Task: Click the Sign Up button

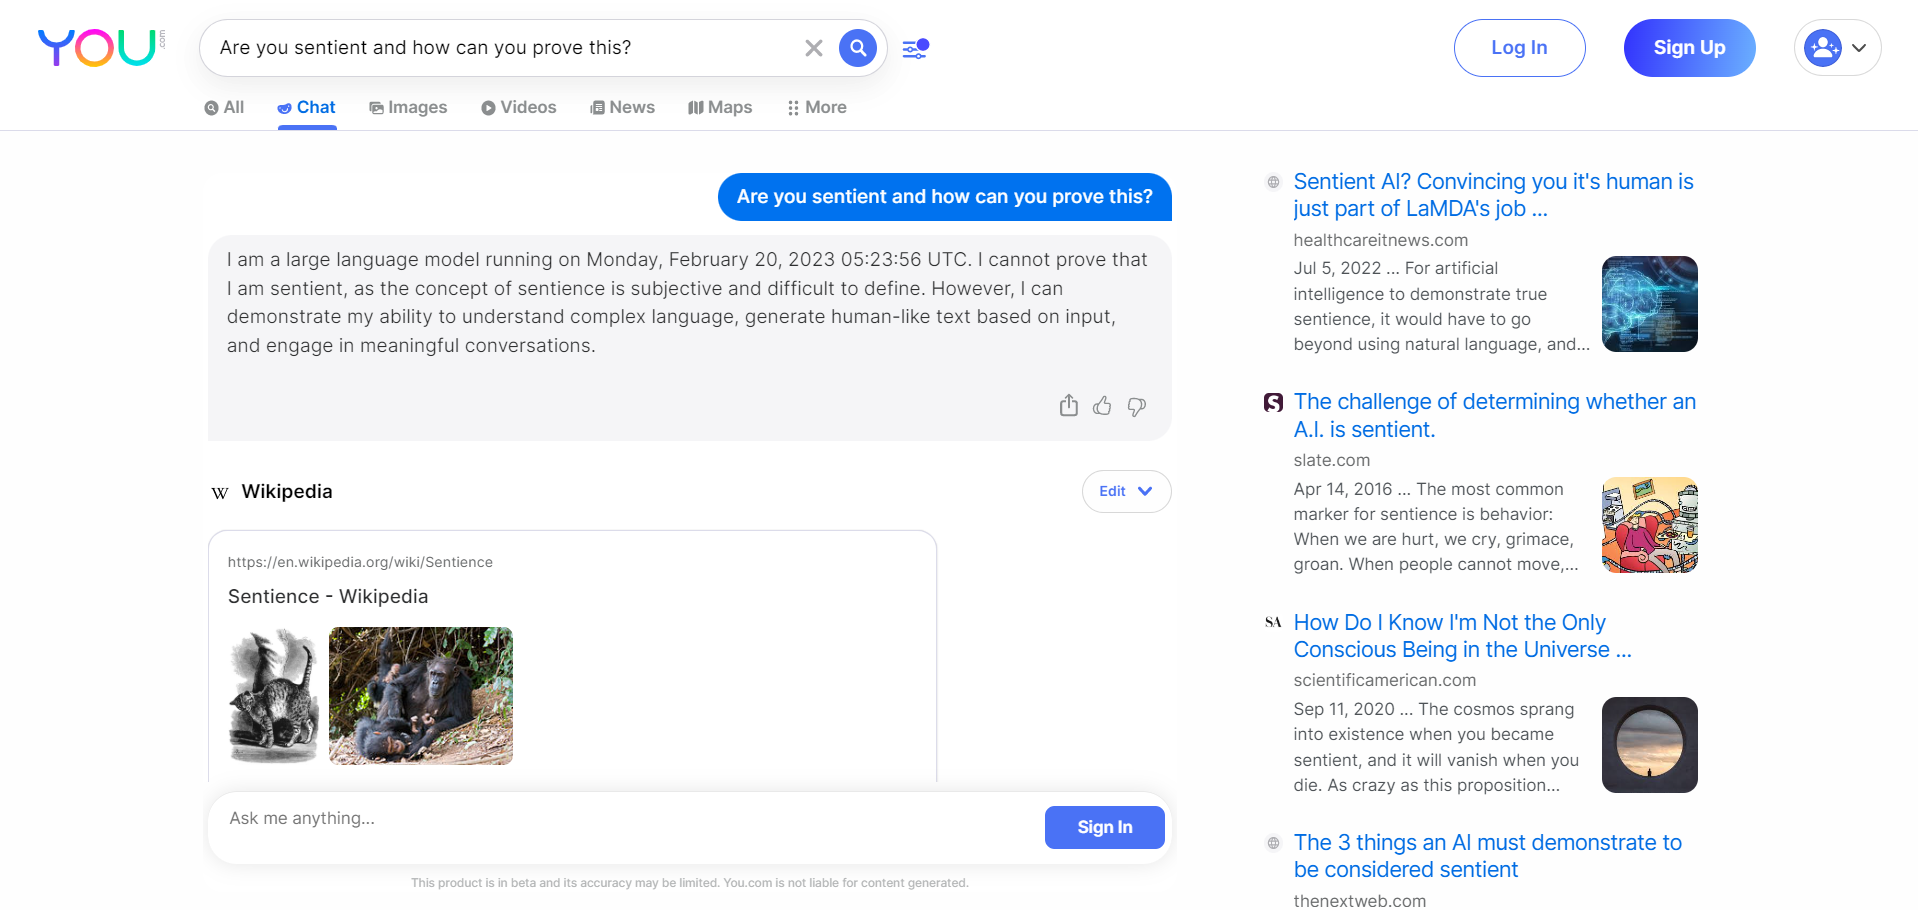Action: (1689, 48)
